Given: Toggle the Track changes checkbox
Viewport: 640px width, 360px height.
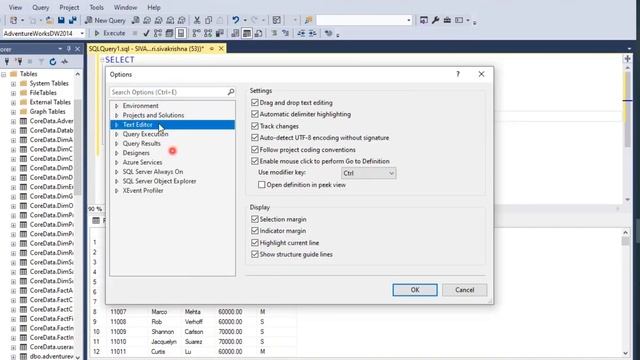Looking at the screenshot, I should coord(255,126).
